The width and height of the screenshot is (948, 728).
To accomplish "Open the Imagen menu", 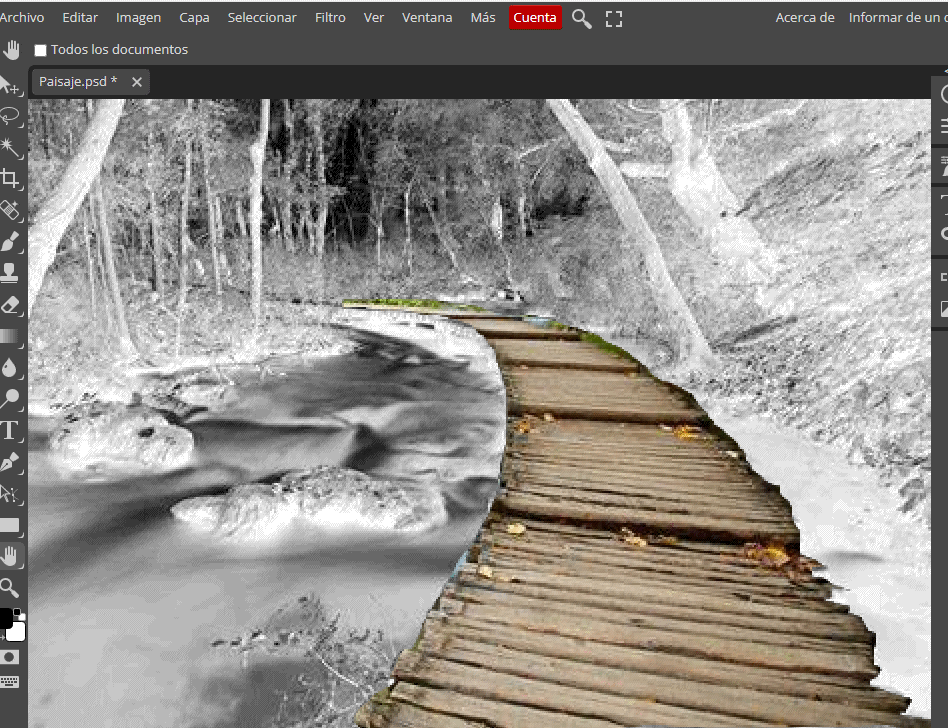I will point(138,17).
